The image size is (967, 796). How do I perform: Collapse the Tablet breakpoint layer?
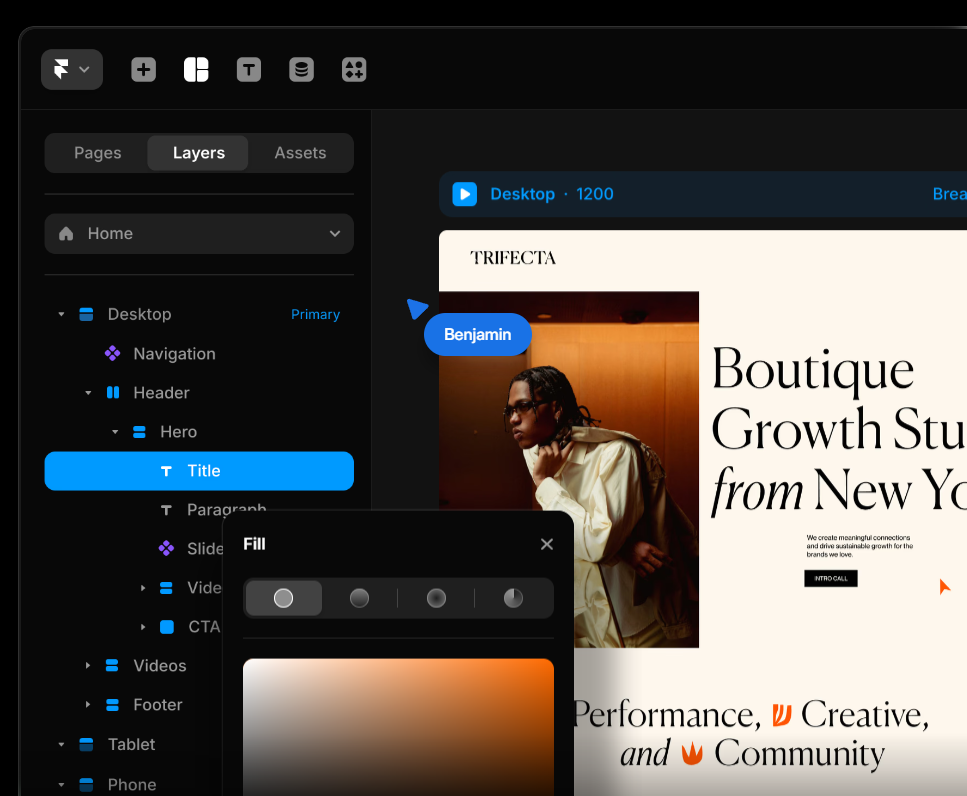coord(61,745)
